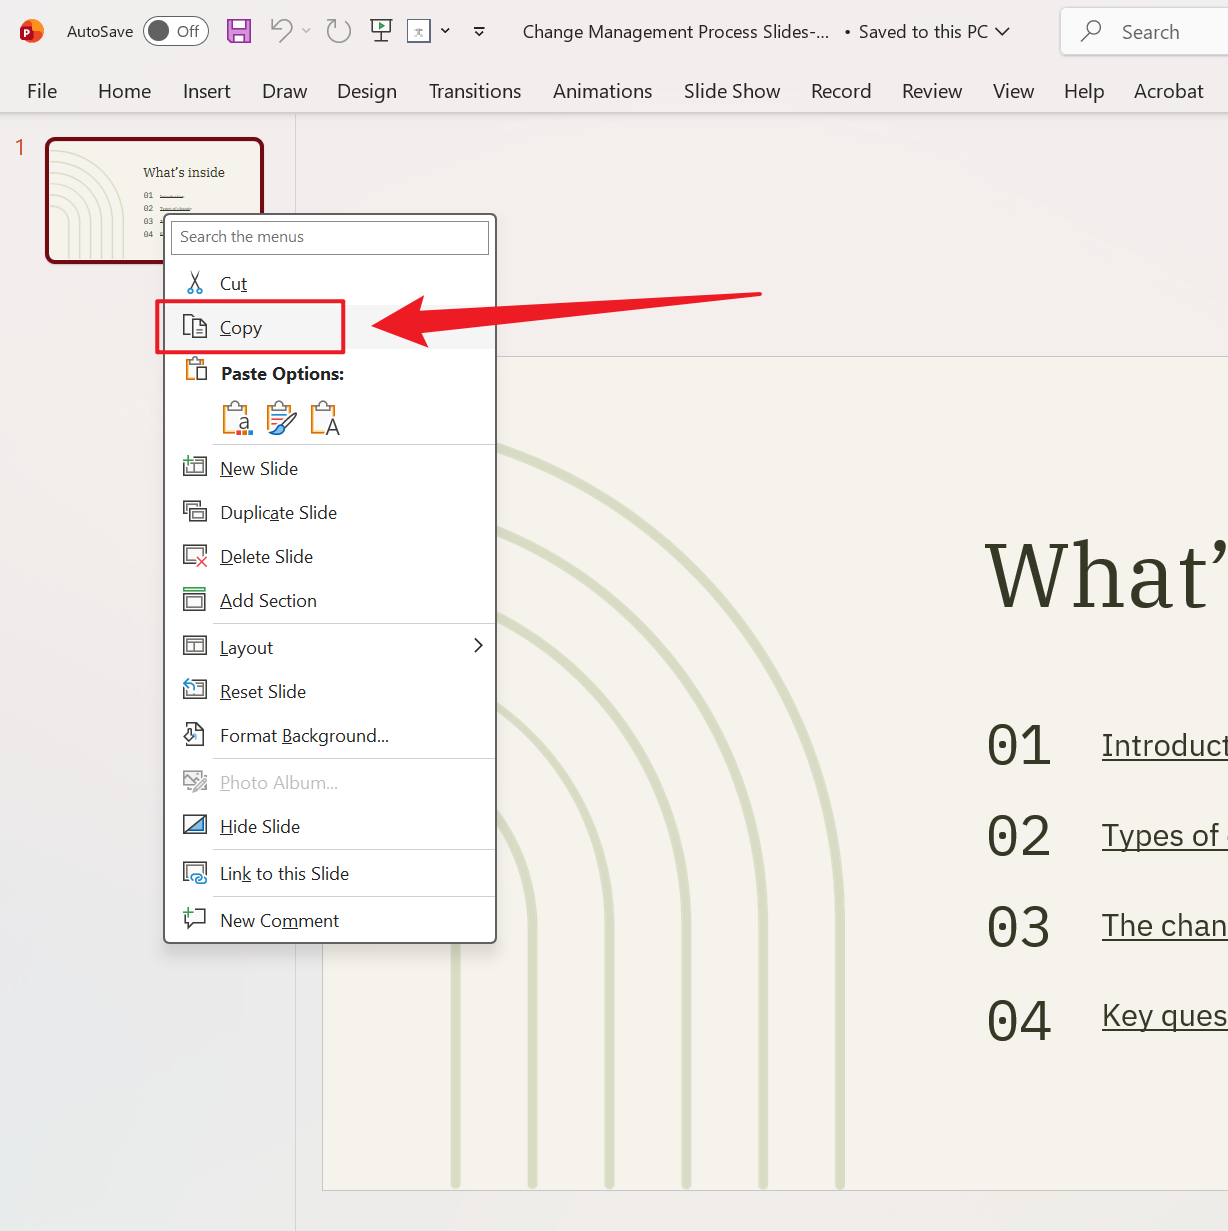Expand the saved location dropdown chevron

pos(1002,31)
